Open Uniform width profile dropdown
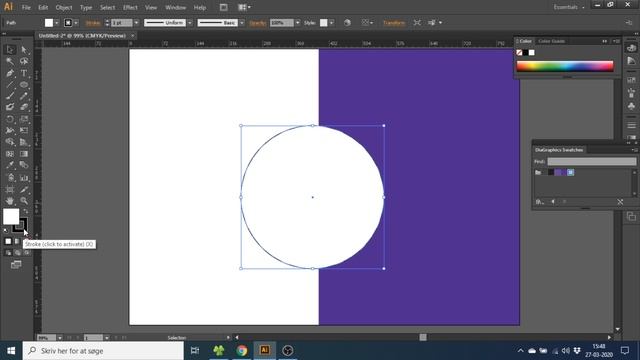Screen dimensions: 640x360 pyautogui.click(x=190, y=23)
